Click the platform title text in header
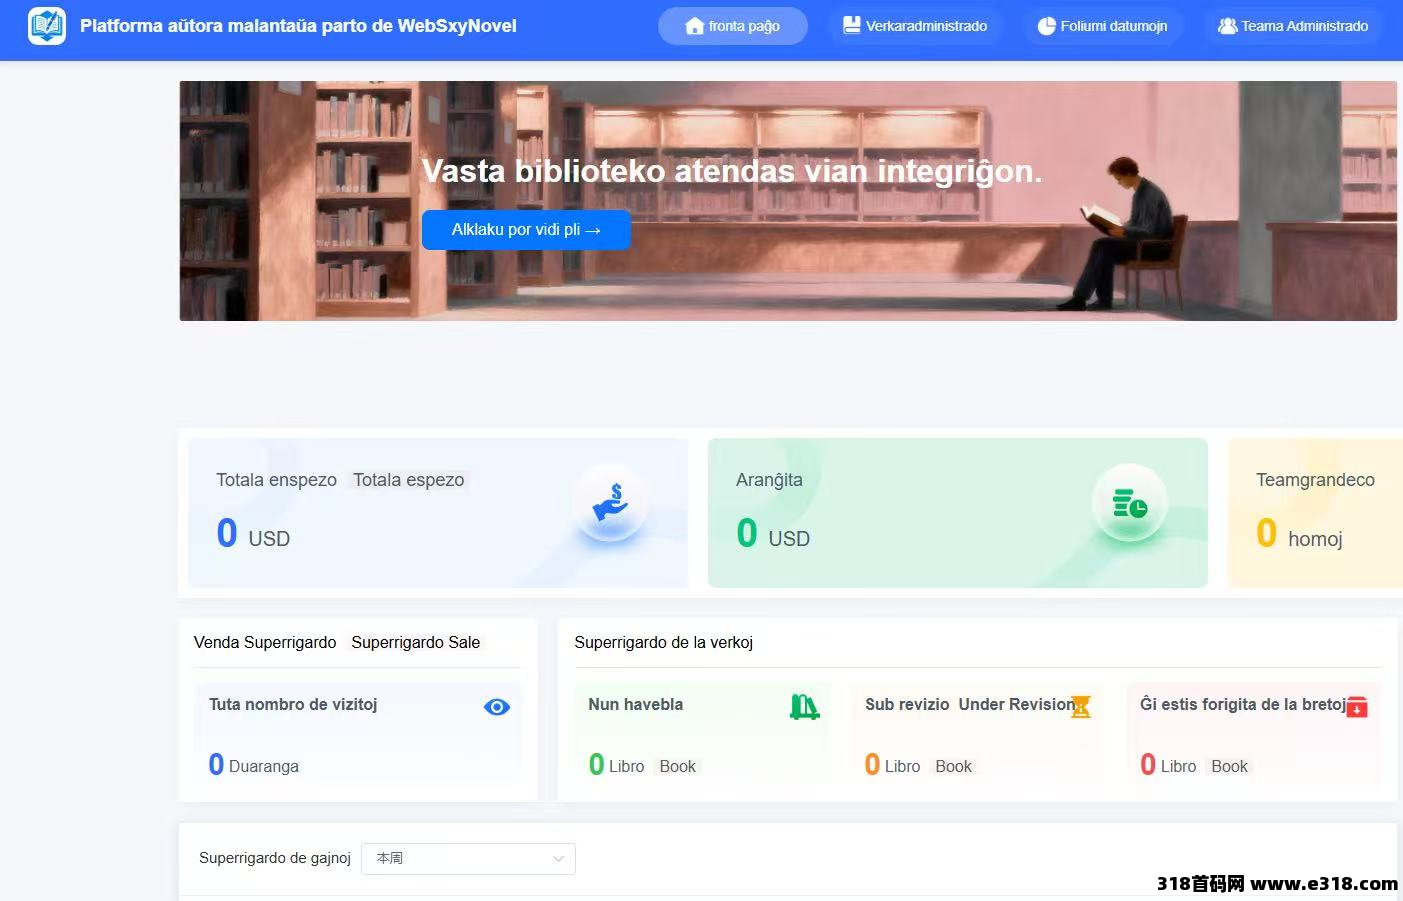Viewport: 1403px width, 901px height. (298, 26)
